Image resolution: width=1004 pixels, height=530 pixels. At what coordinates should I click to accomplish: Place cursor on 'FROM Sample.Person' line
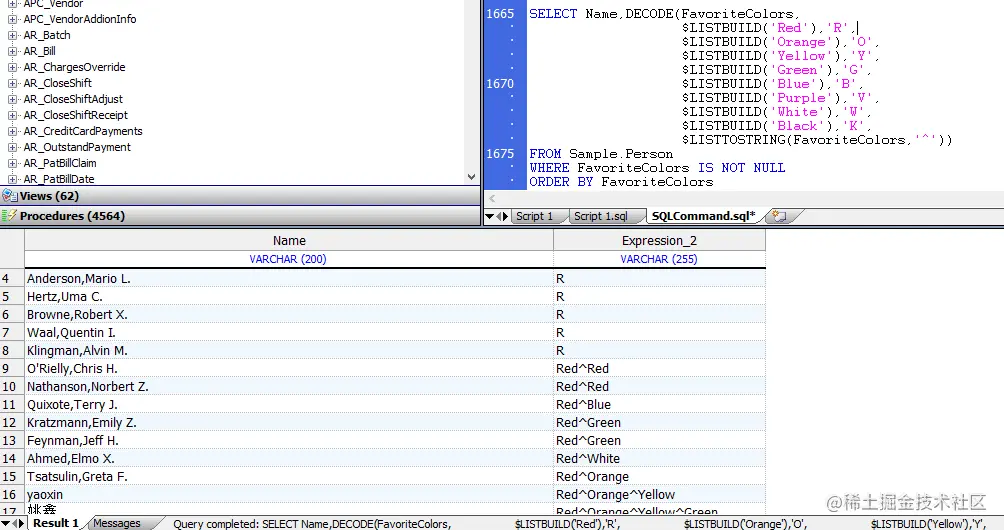coord(601,154)
